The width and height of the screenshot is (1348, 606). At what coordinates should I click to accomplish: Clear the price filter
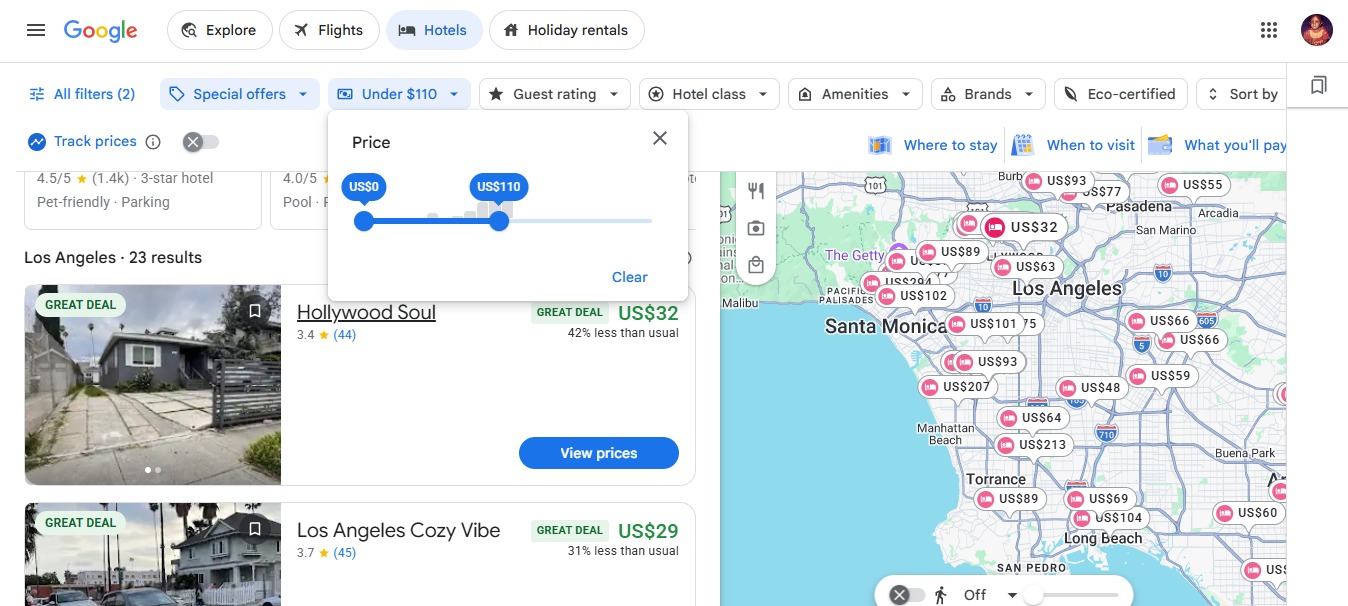630,277
